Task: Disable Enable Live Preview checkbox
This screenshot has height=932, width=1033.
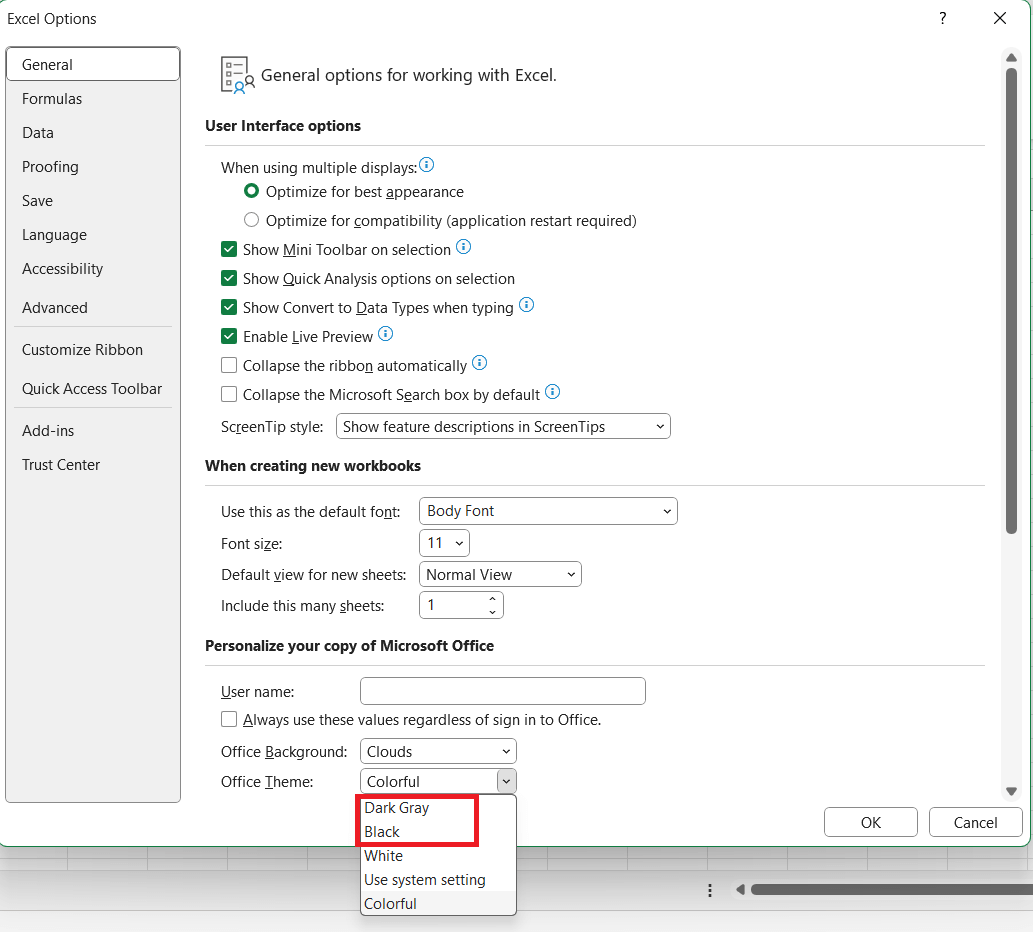Action: pos(229,337)
